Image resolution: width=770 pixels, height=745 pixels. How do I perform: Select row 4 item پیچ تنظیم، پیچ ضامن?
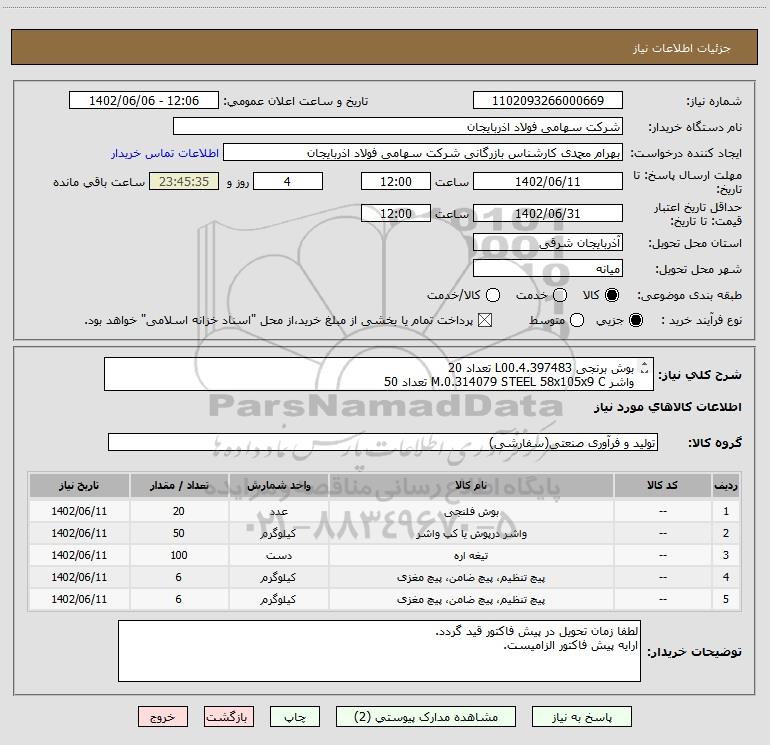(x=471, y=578)
